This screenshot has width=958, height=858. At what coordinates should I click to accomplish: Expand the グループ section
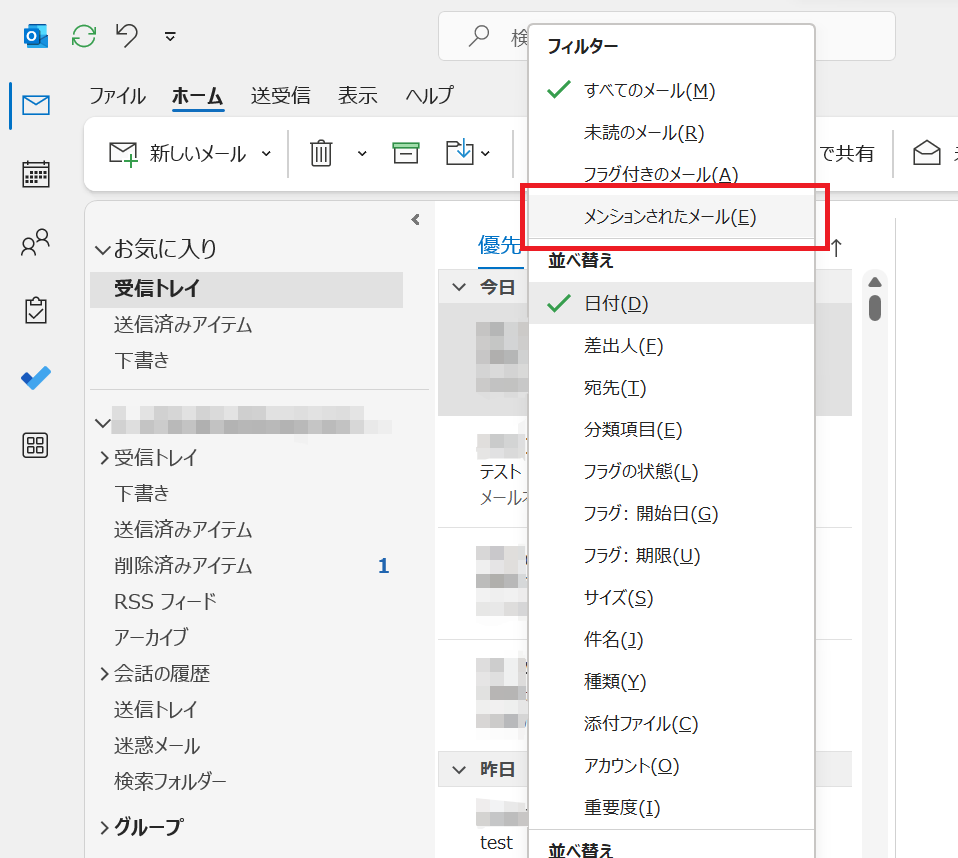(104, 827)
